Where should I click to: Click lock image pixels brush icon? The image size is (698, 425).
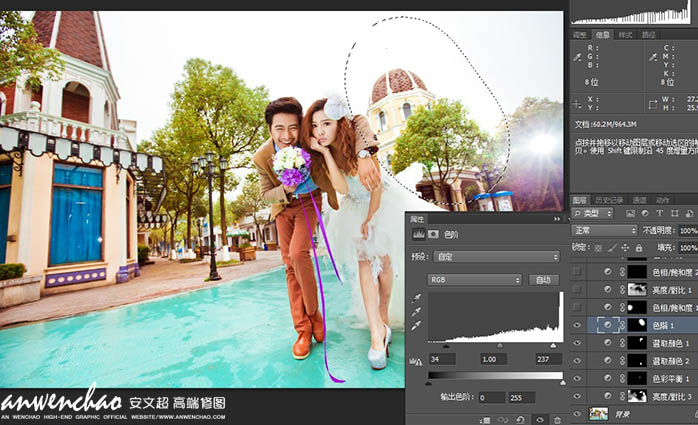point(612,247)
